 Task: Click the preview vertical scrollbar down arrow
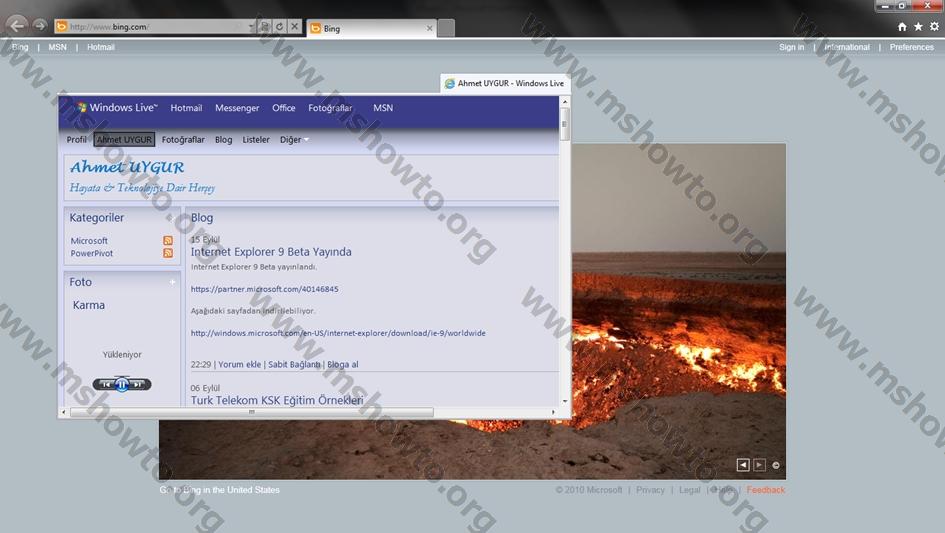tap(565, 401)
